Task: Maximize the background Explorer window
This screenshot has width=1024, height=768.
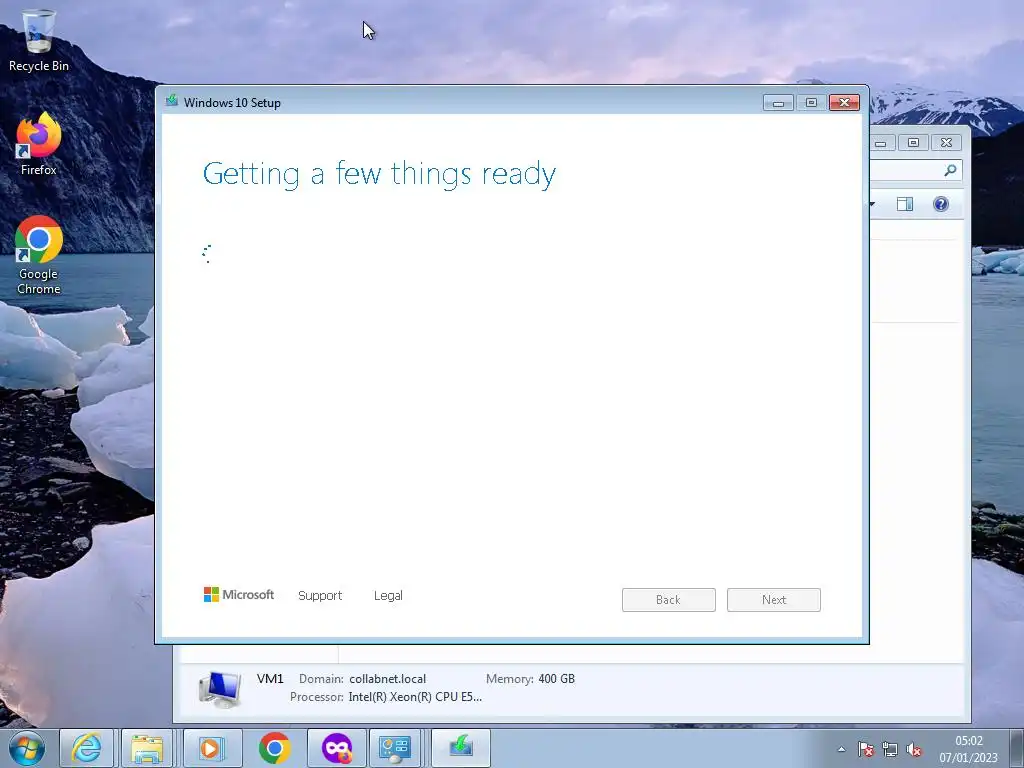Action: [x=914, y=142]
